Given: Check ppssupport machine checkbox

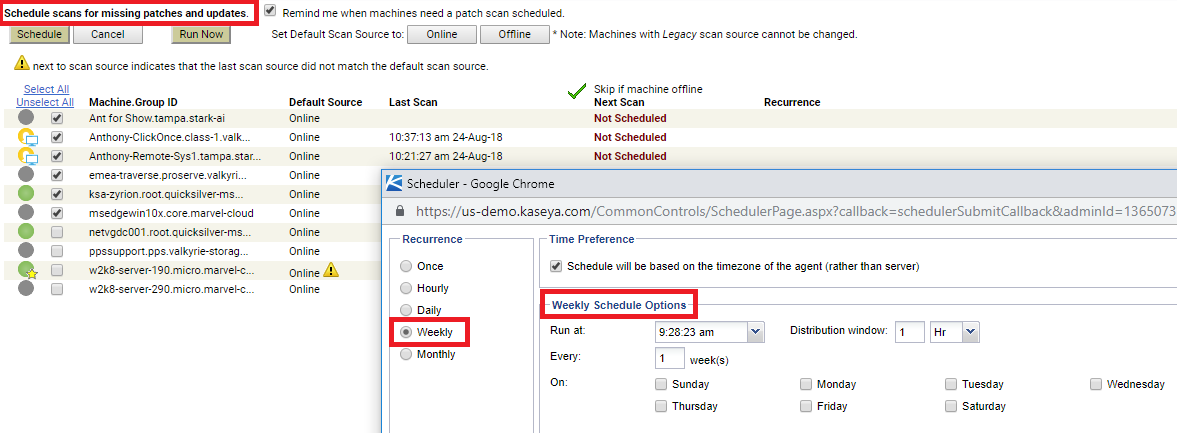Looking at the screenshot, I should 57,251.
